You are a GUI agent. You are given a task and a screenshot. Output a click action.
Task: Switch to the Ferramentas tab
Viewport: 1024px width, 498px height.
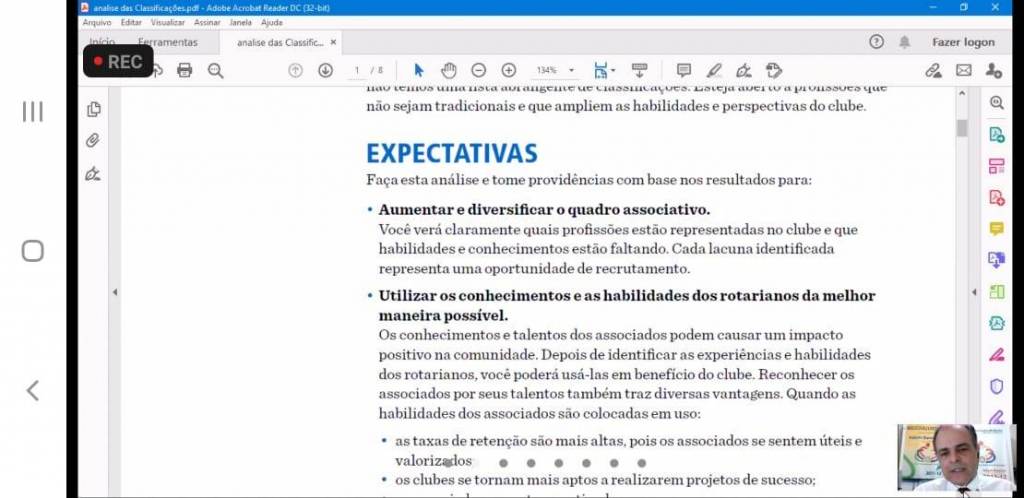tap(168, 42)
